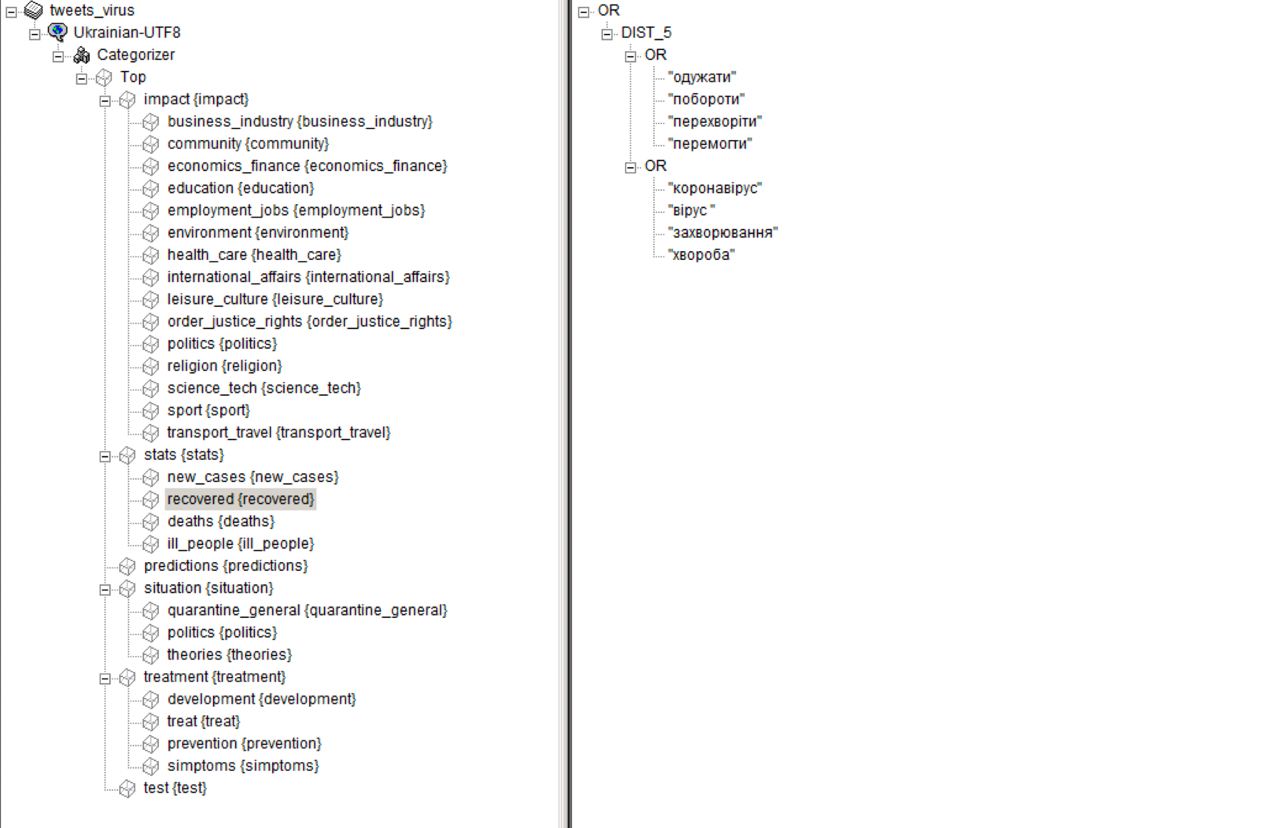
Task: Select the new_cases category
Action: [253, 477]
